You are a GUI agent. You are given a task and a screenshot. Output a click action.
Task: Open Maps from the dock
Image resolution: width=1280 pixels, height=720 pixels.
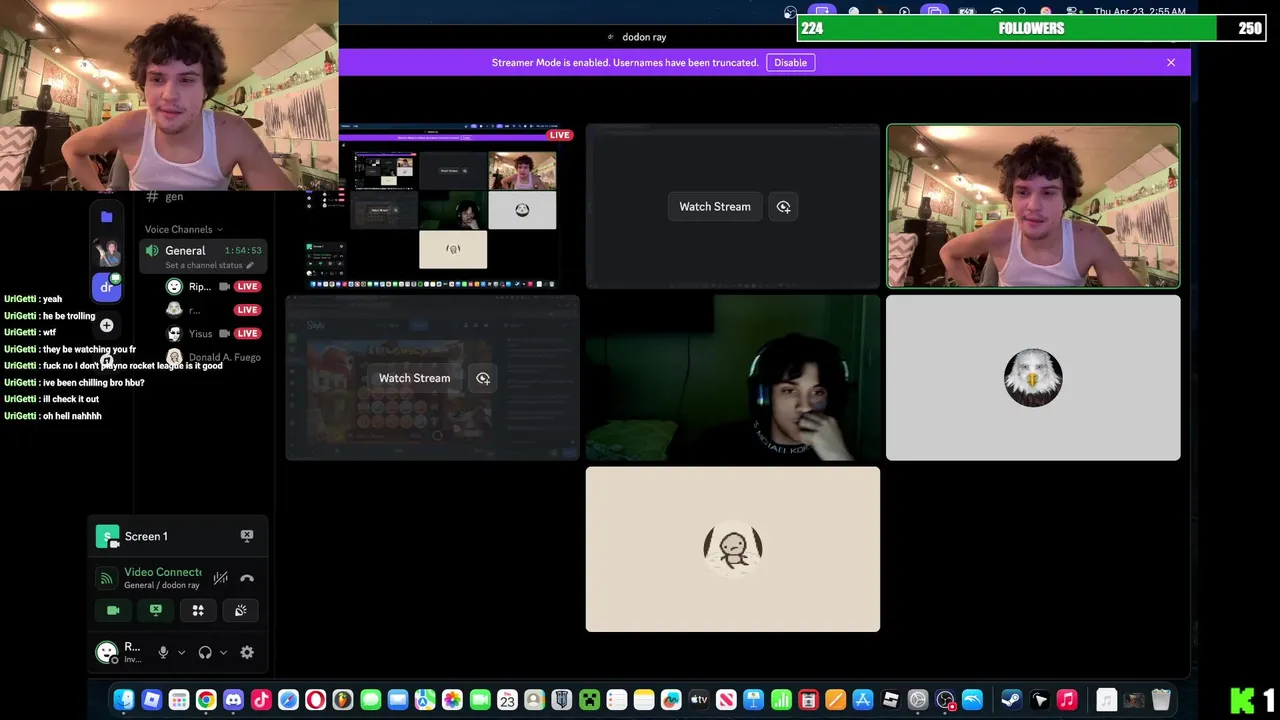(425, 700)
